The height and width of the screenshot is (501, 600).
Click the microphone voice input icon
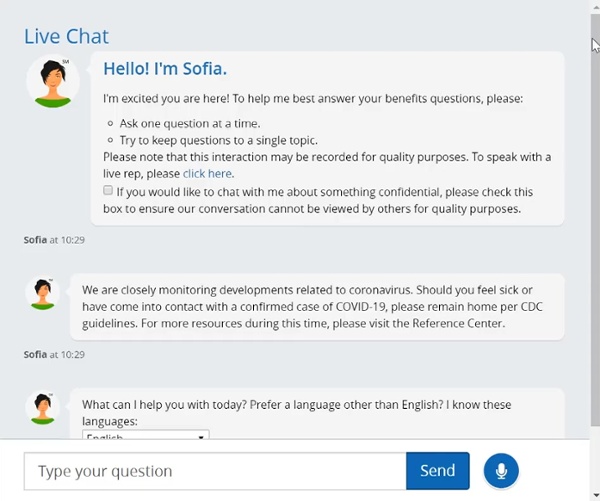501,471
